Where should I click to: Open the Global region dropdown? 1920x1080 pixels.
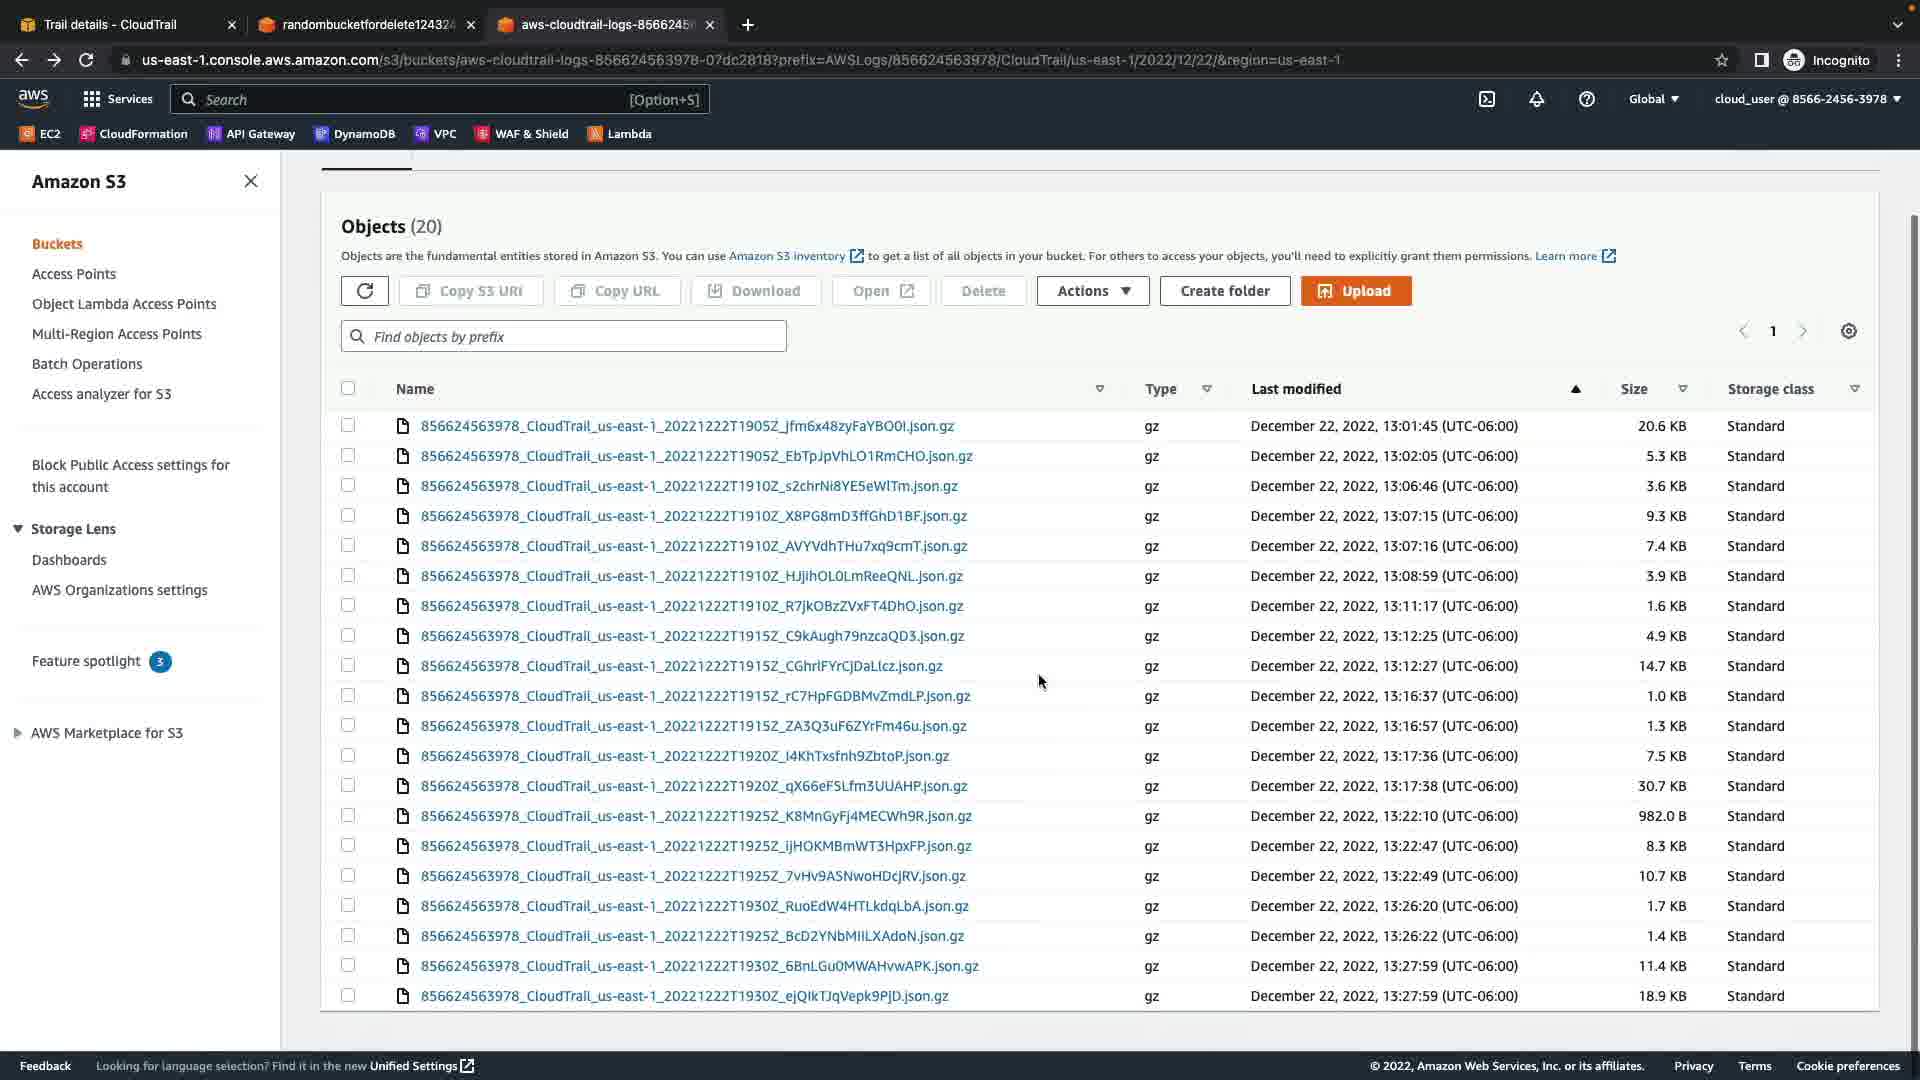(x=1654, y=99)
